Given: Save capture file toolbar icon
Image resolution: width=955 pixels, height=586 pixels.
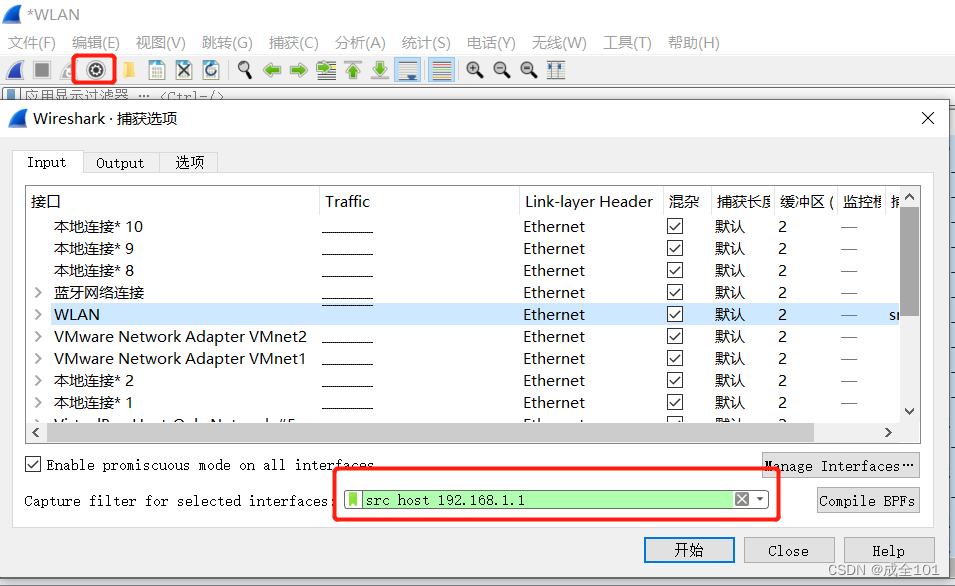Looking at the screenshot, I should (x=157, y=70).
